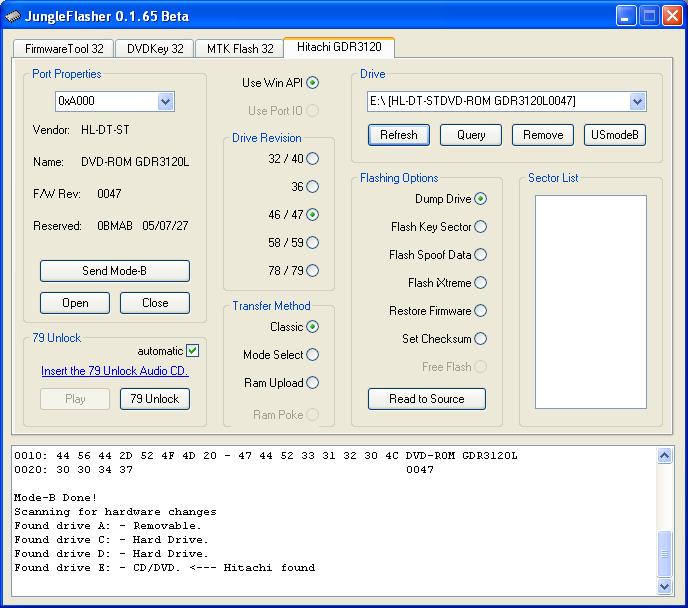Image resolution: width=688 pixels, height=608 pixels.
Task: Open the MTK Flash 32 tab
Action: pyautogui.click(x=240, y=49)
